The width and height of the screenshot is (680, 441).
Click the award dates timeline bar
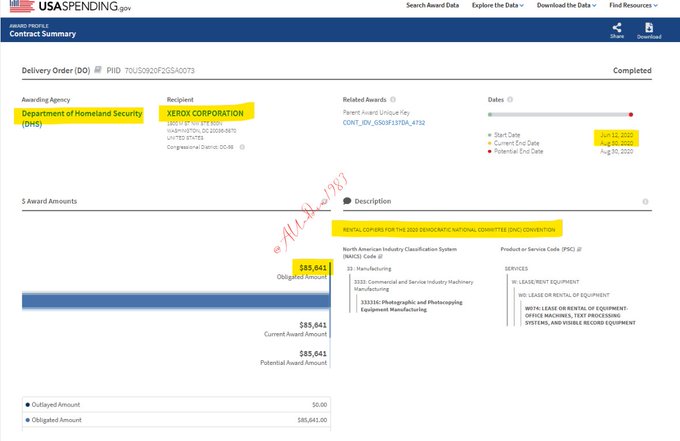pos(559,115)
